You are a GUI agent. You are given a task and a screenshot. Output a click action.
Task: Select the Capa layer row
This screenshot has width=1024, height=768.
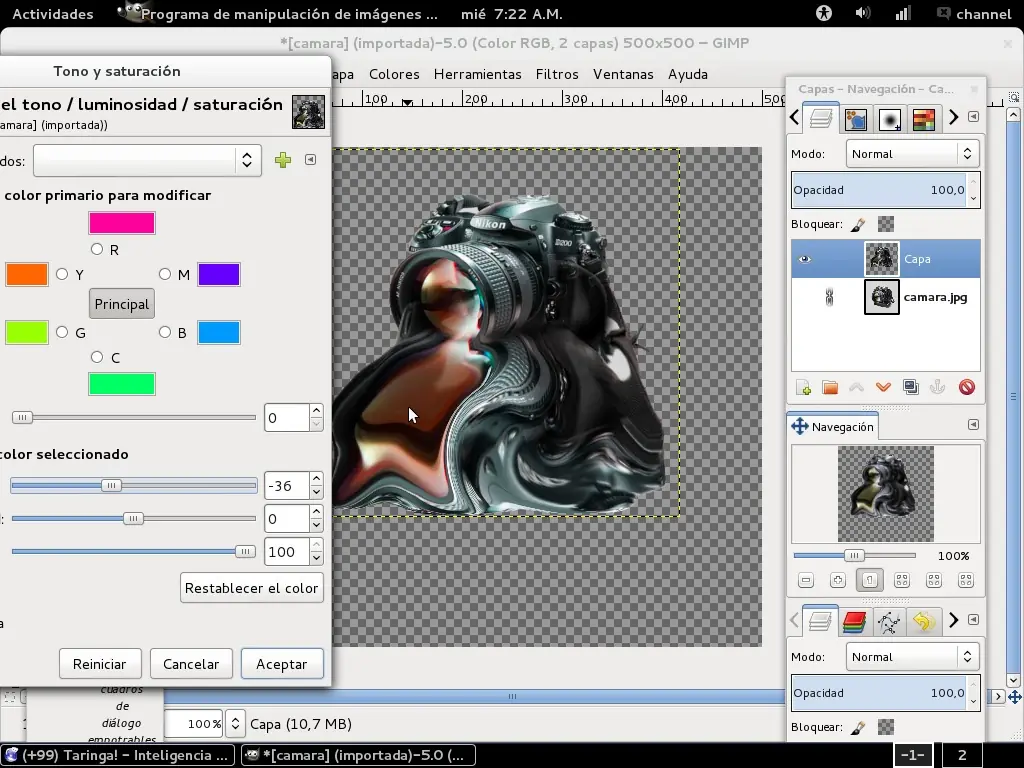pyautogui.click(x=886, y=259)
